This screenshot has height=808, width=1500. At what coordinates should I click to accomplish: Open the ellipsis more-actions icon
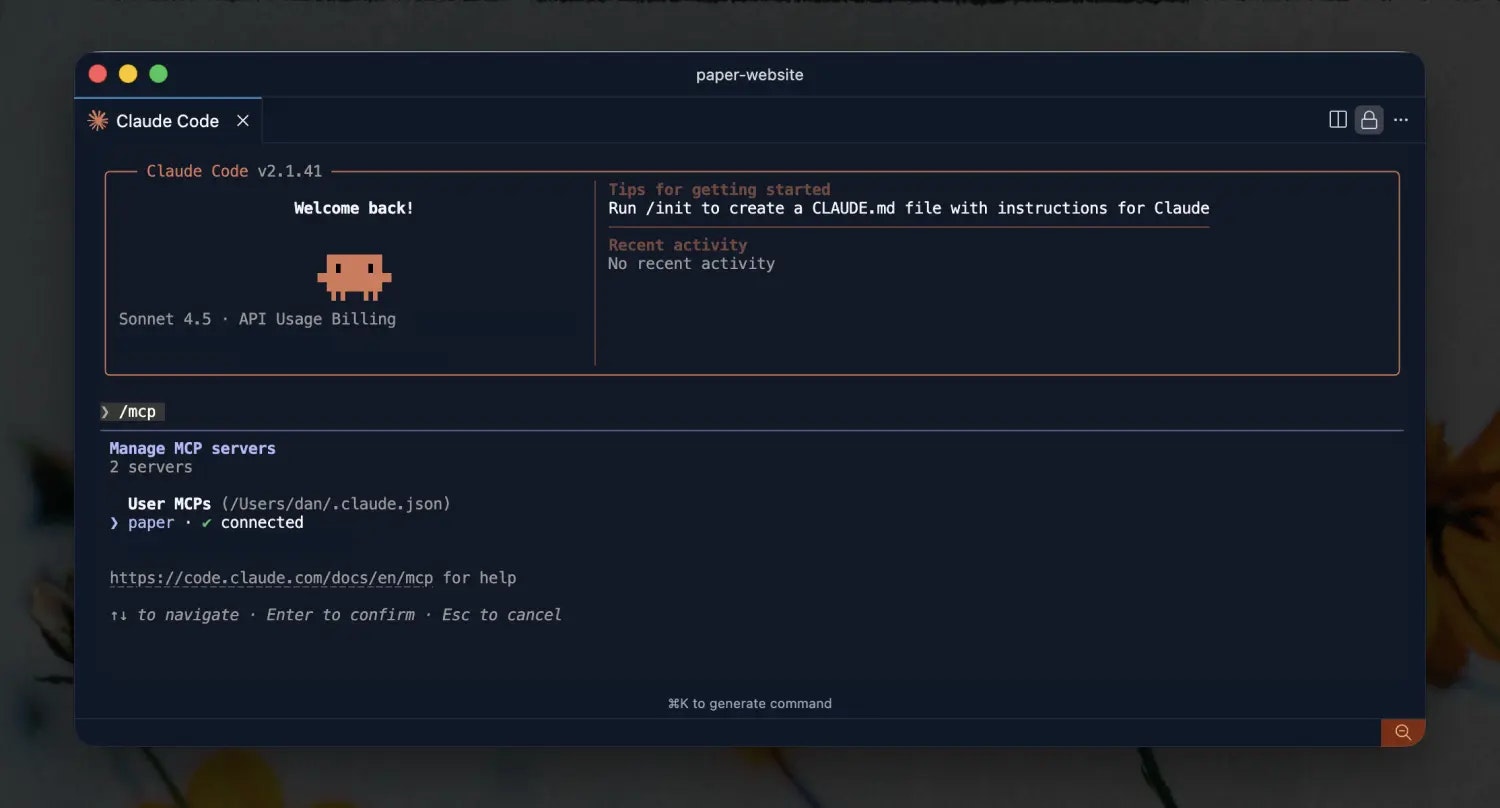pyautogui.click(x=1400, y=119)
